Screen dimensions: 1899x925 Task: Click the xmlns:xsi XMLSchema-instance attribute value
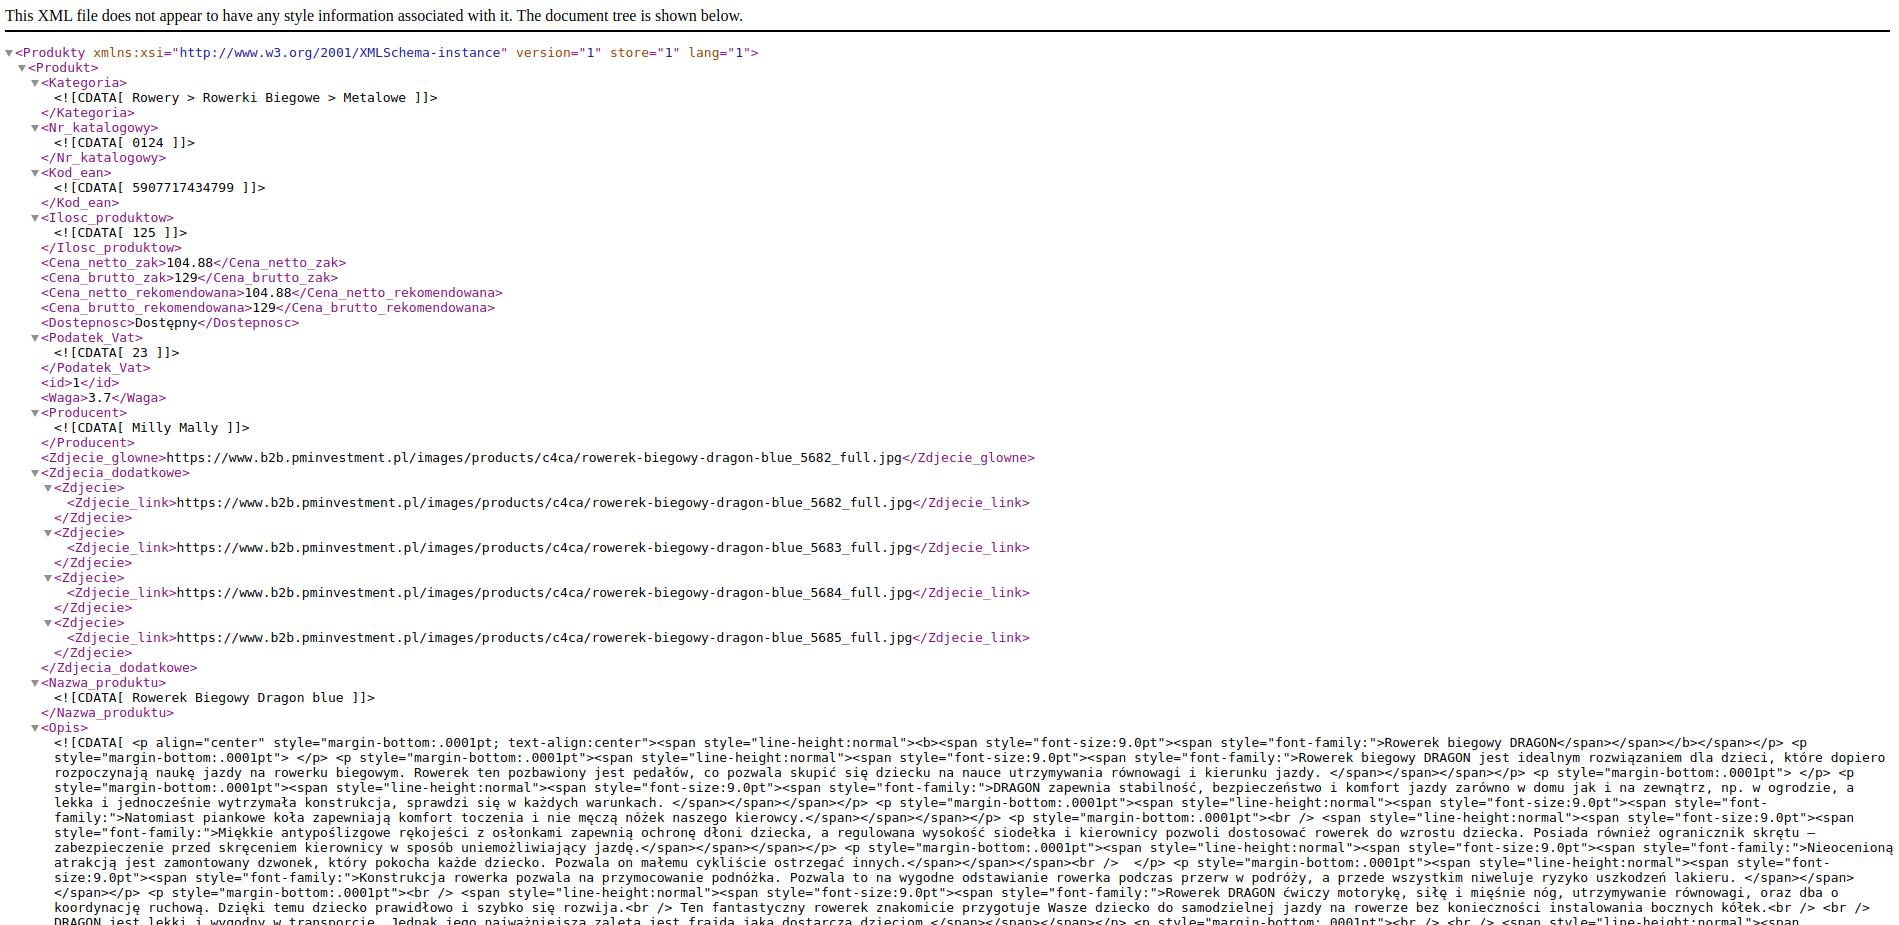pos(342,53)
